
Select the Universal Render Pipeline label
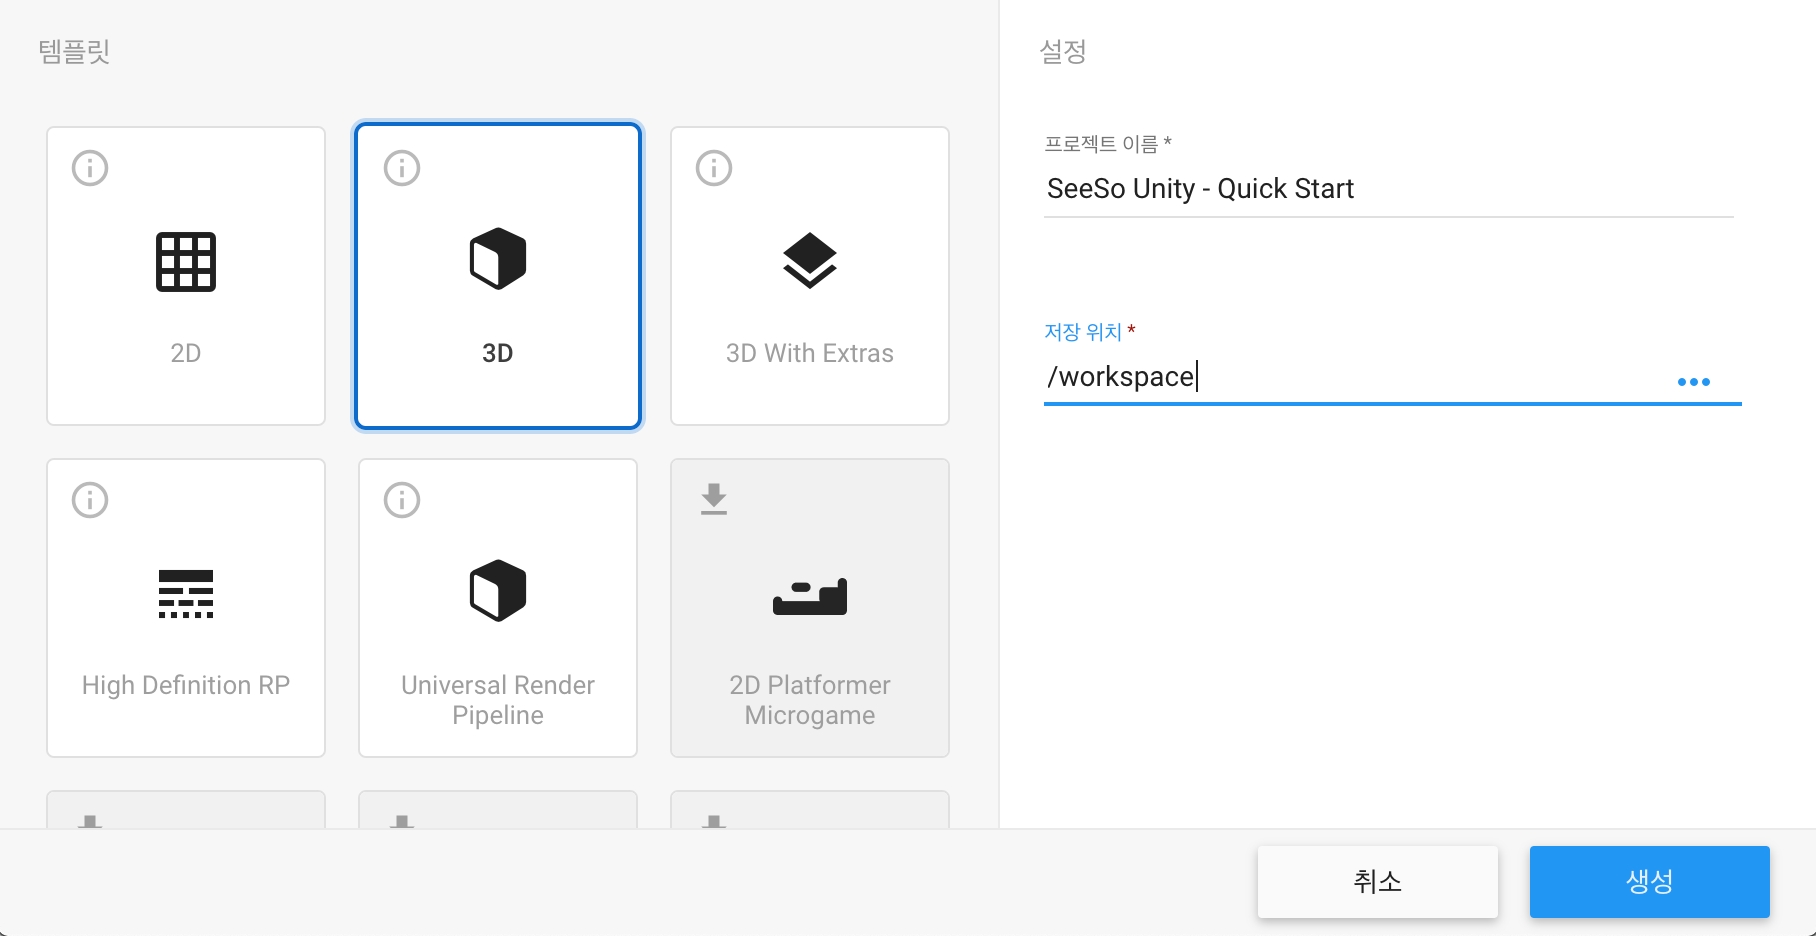click(x=498, y=700)
